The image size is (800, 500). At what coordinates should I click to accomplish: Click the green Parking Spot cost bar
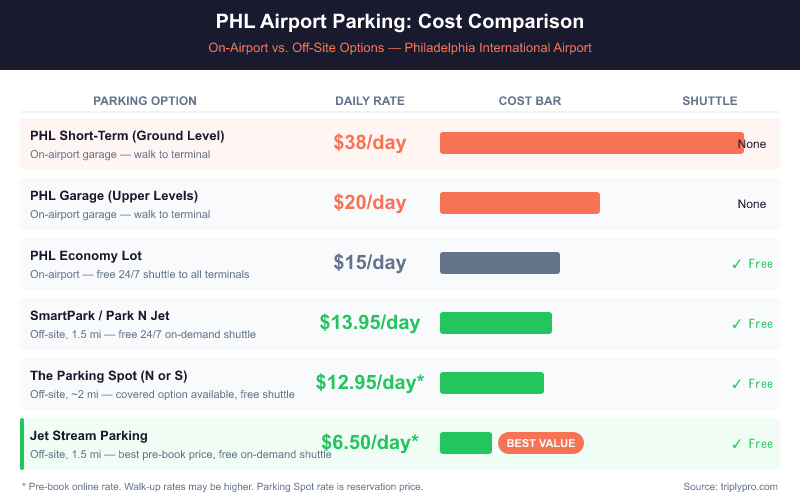coord(491,383)
